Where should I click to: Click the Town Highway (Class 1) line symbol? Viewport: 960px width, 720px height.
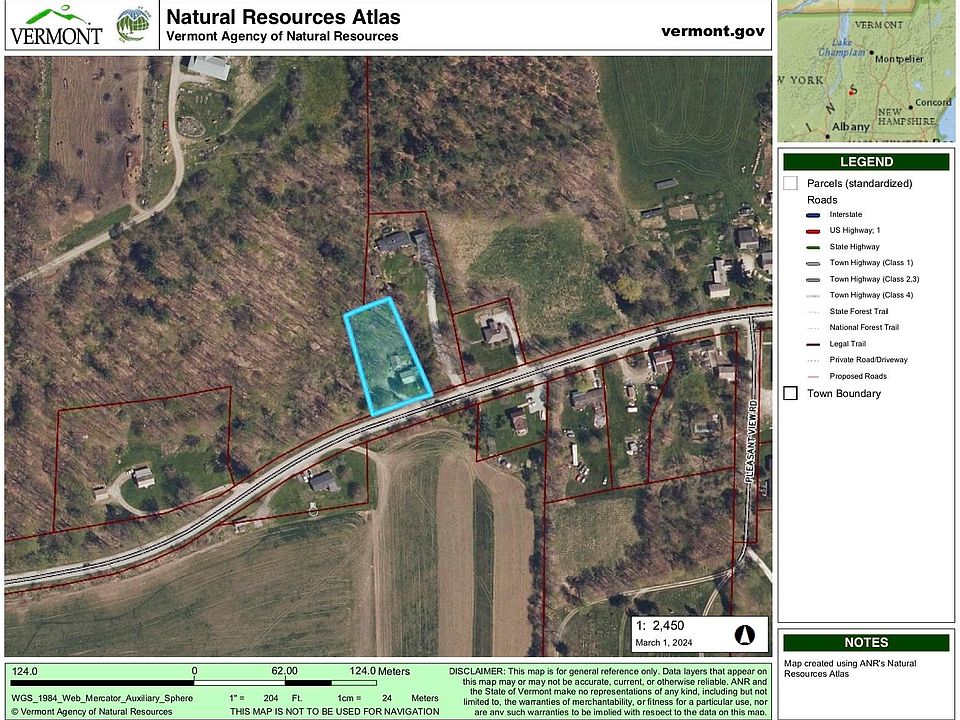pos(813,263)
